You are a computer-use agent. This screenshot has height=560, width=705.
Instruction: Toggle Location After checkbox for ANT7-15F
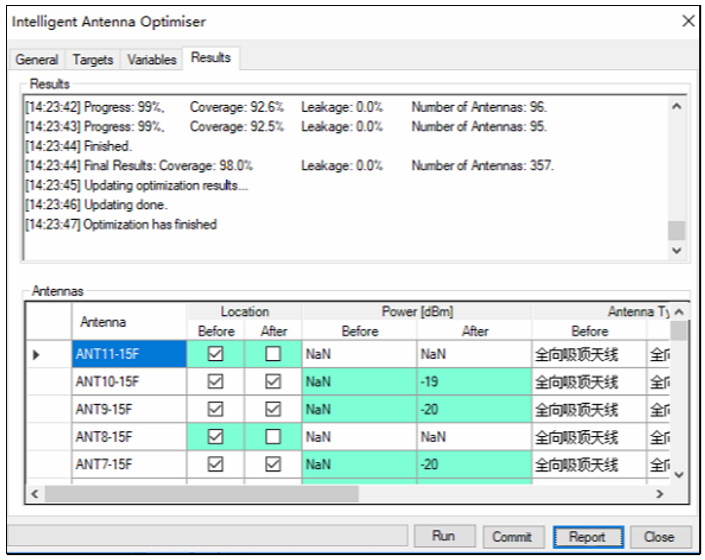pos(273,464)
